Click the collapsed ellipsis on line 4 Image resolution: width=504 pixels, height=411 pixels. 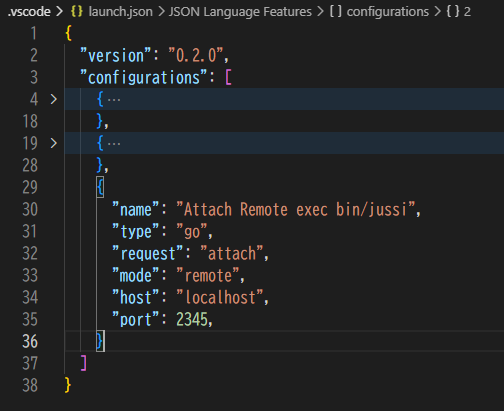point(114,99)
